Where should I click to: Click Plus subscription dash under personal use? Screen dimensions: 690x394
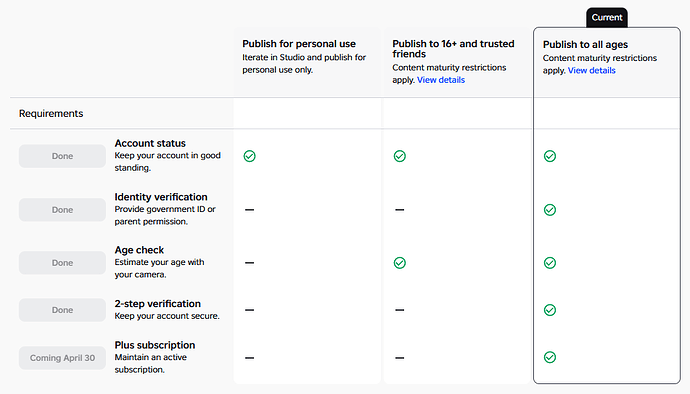pos(250,357)
